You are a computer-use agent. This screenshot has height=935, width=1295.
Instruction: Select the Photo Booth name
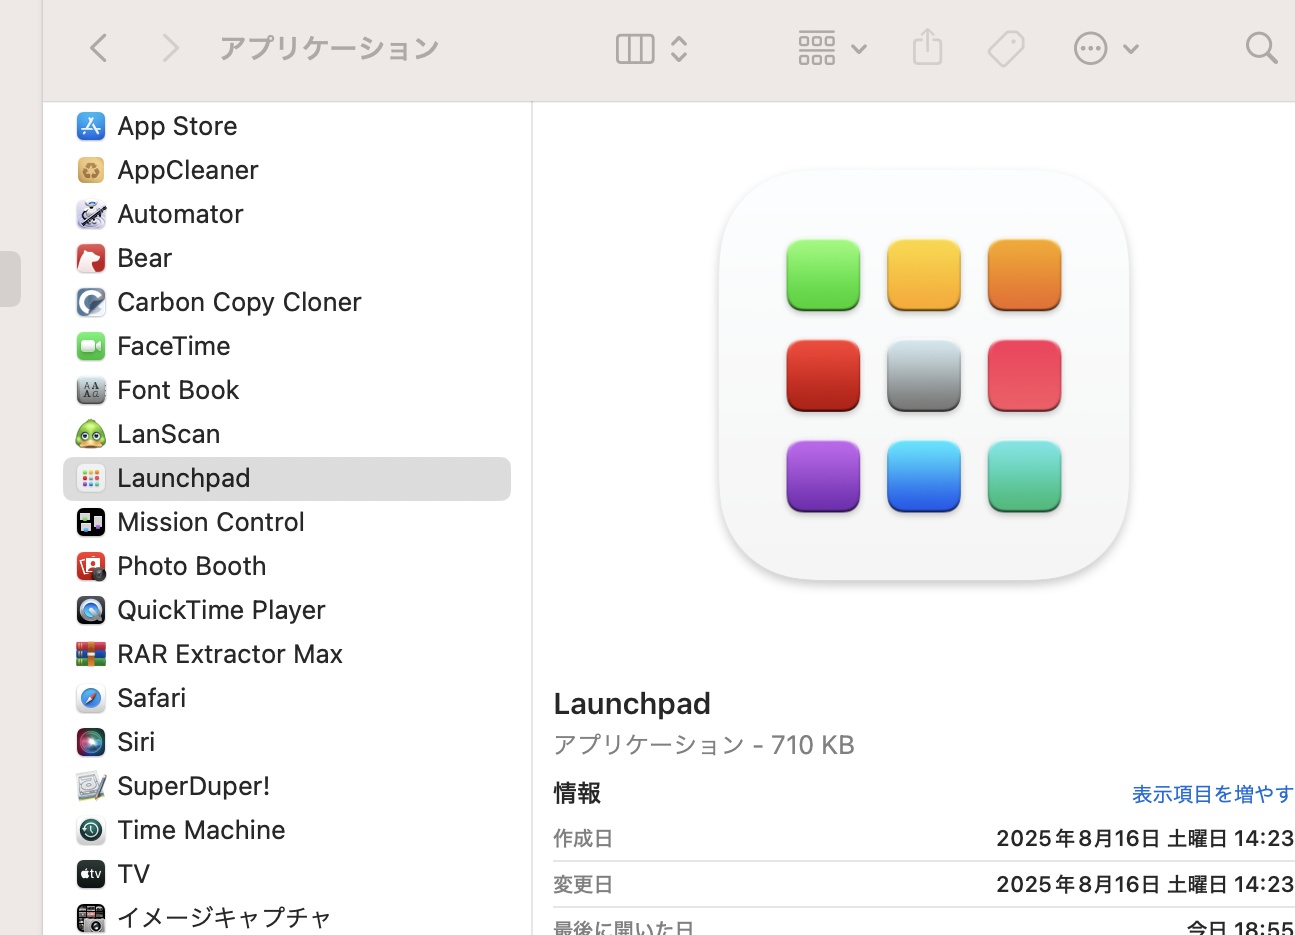192,566
